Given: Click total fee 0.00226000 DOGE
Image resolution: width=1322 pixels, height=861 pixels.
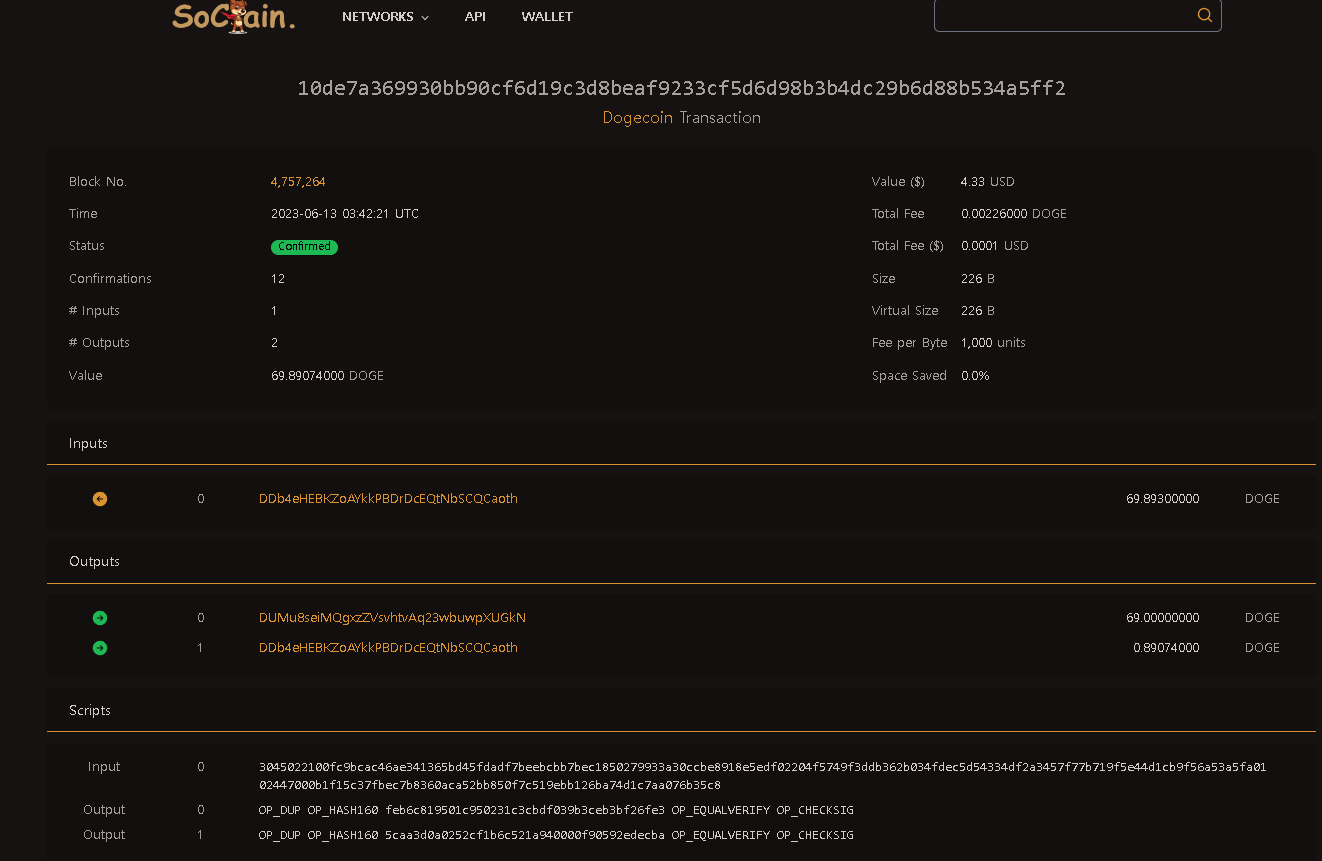Looking at the screenshot, I should tap(1014, 214).
